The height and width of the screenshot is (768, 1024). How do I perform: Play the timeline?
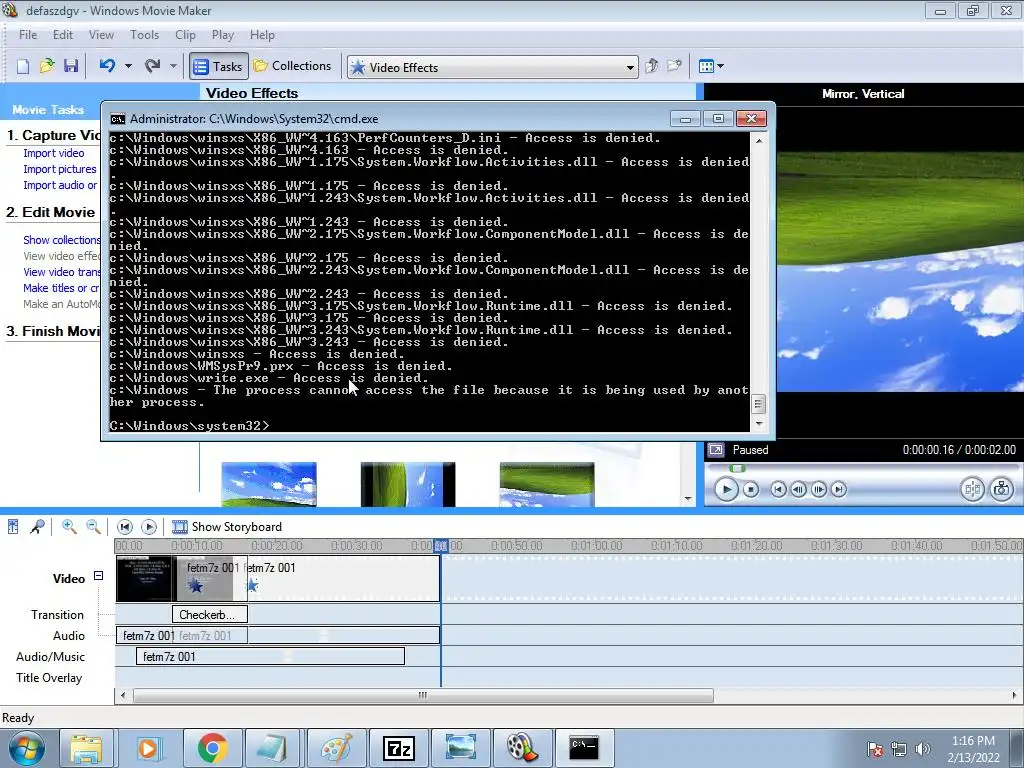coord(149,526)
